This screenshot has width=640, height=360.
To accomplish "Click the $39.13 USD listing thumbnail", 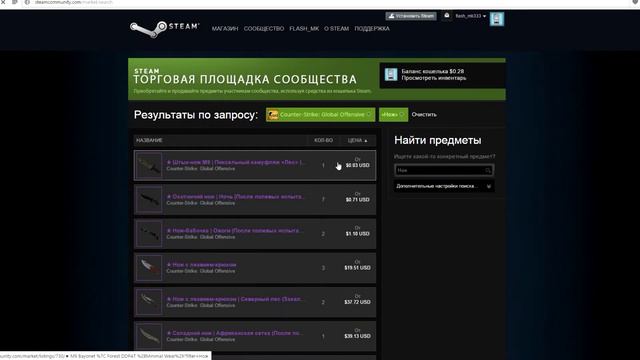I will point(149,336).
